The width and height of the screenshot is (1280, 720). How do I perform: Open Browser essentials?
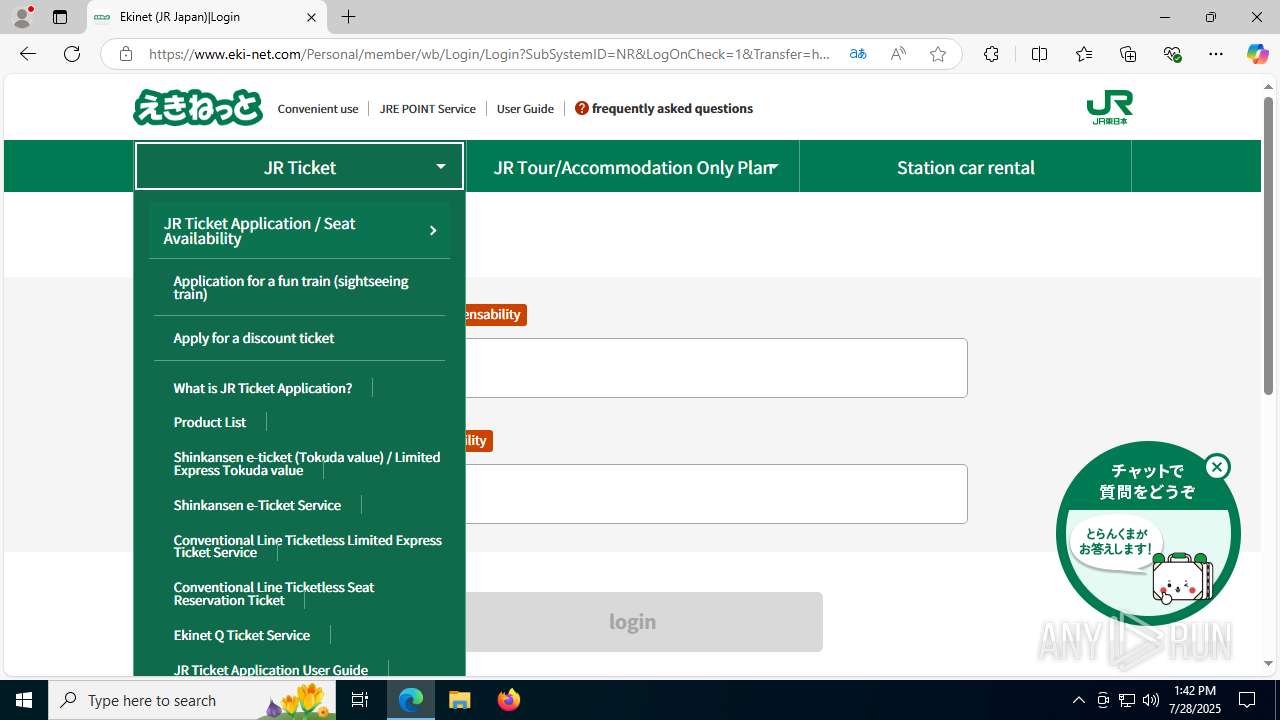[x=1172, y=54]
